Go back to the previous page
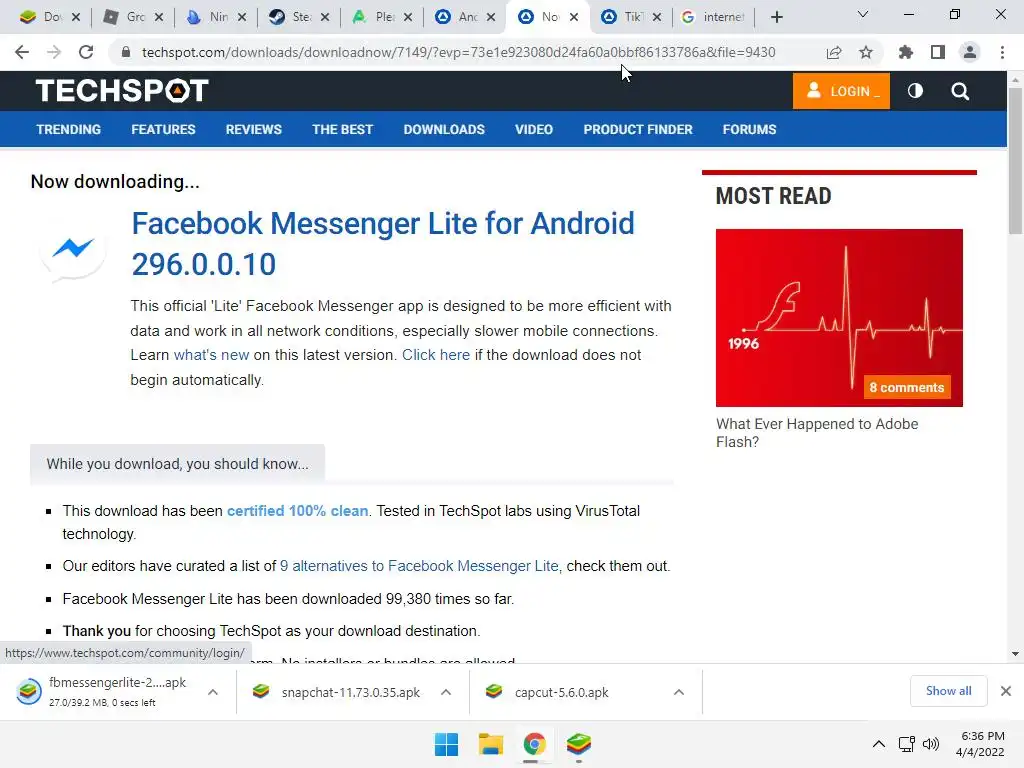This screenshot has height=768, width=1024. [22, 52]
